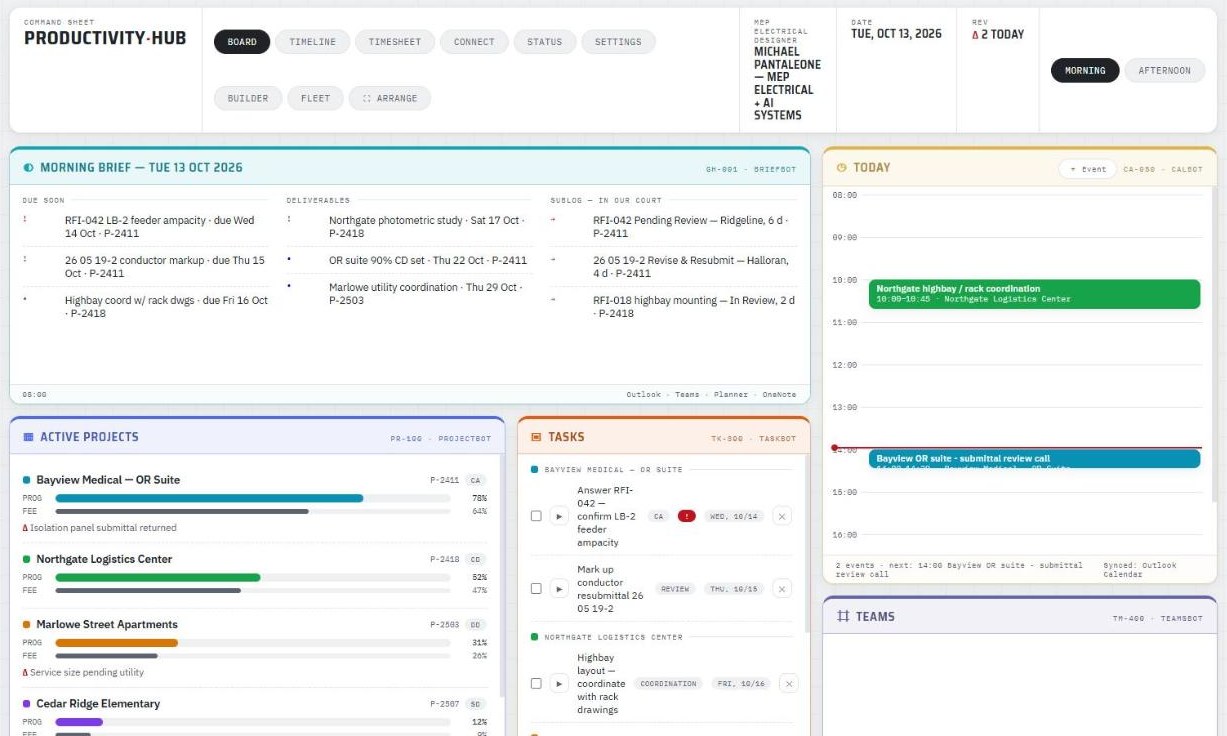Click the red priority badge on RFI-042 task
The width and height of the screenshot is (1227, 736).
tap(687, 516)
